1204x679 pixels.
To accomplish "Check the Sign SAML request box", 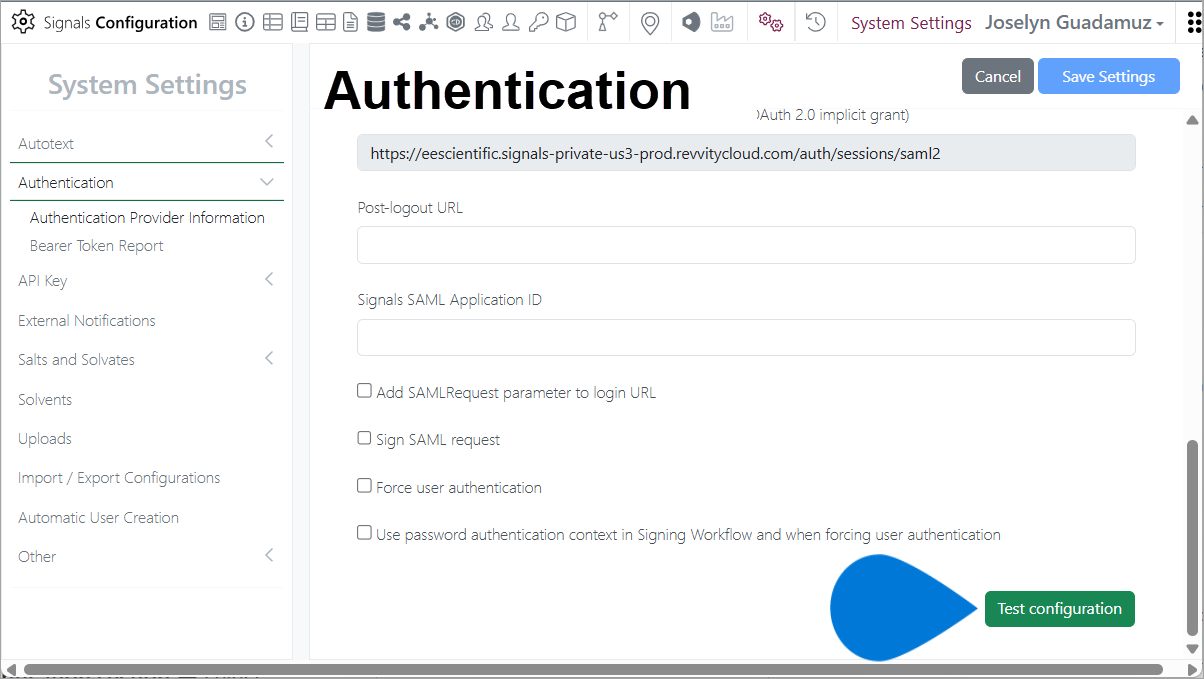I will tap(365, 438).
